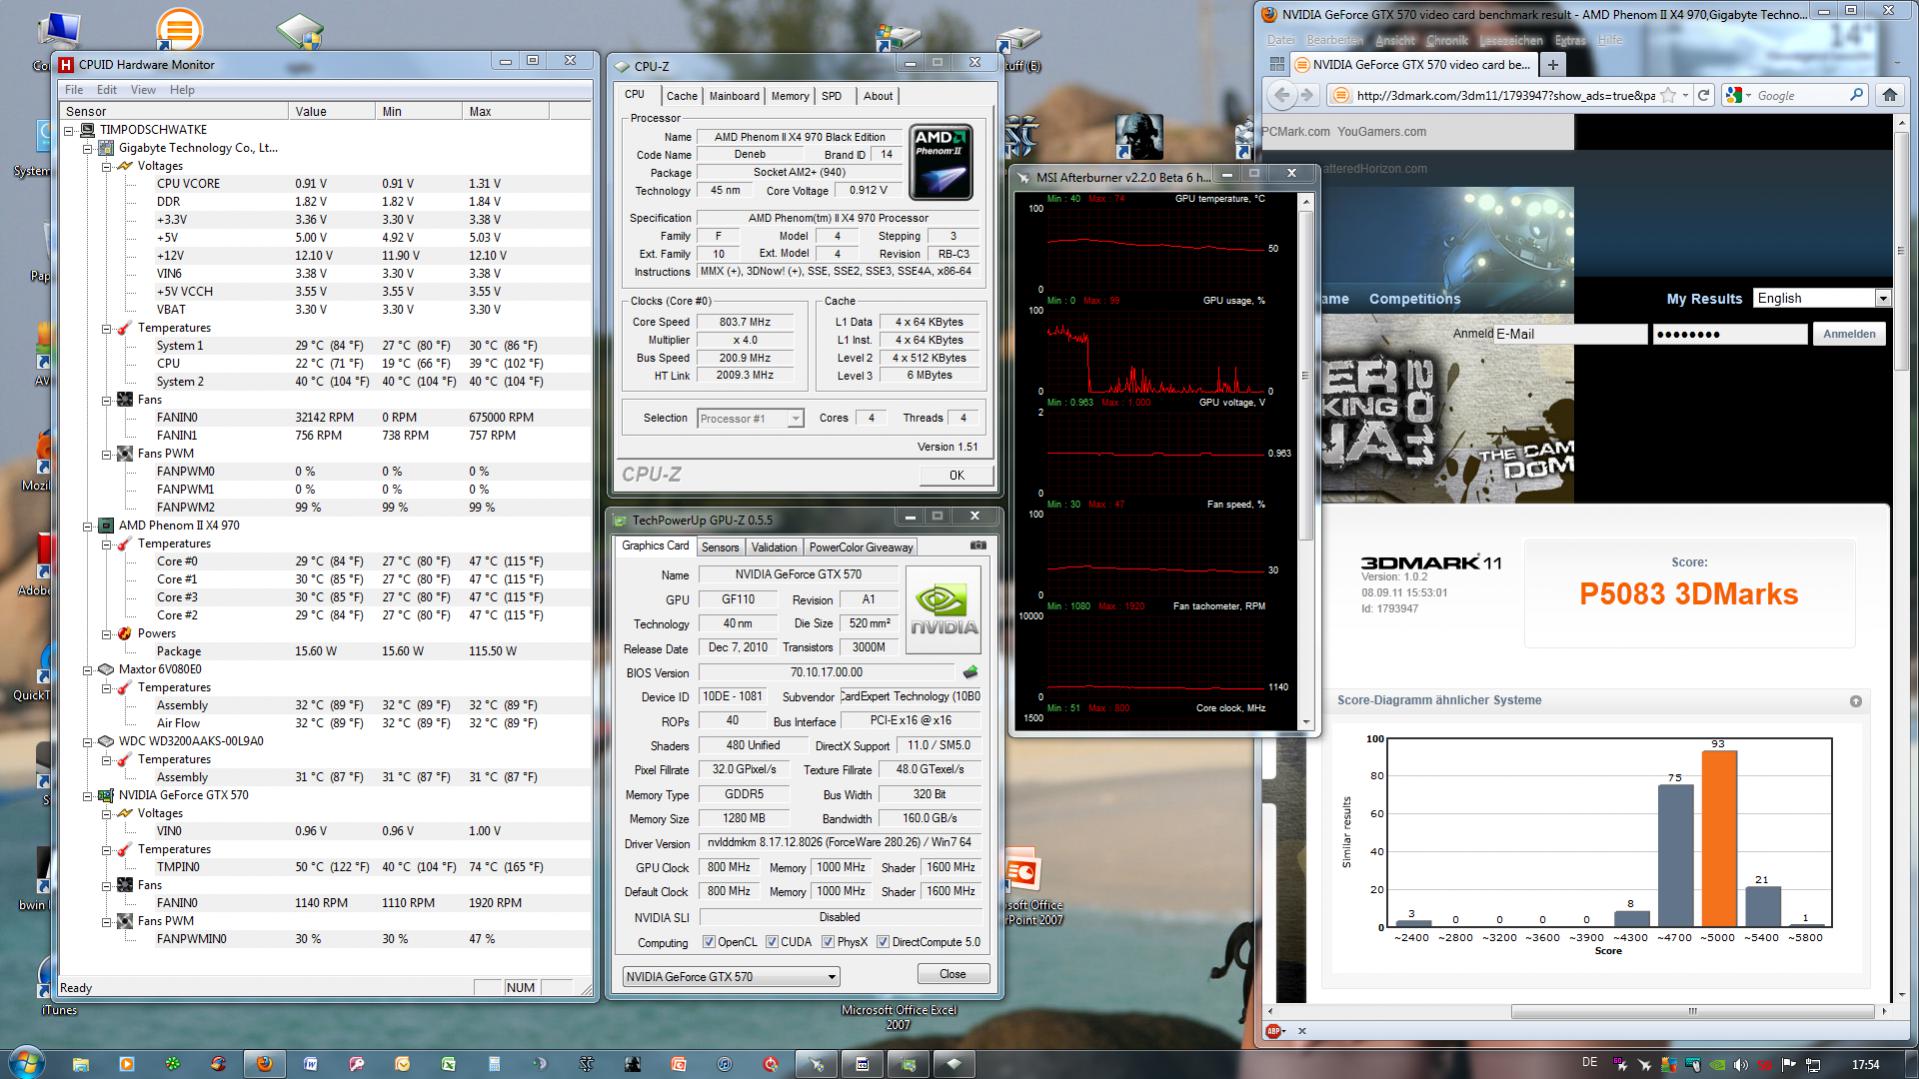Open a new Firefox tab
Image resolution: width=1919 pixels, height=1079 pixels.
coord(1552,65)
